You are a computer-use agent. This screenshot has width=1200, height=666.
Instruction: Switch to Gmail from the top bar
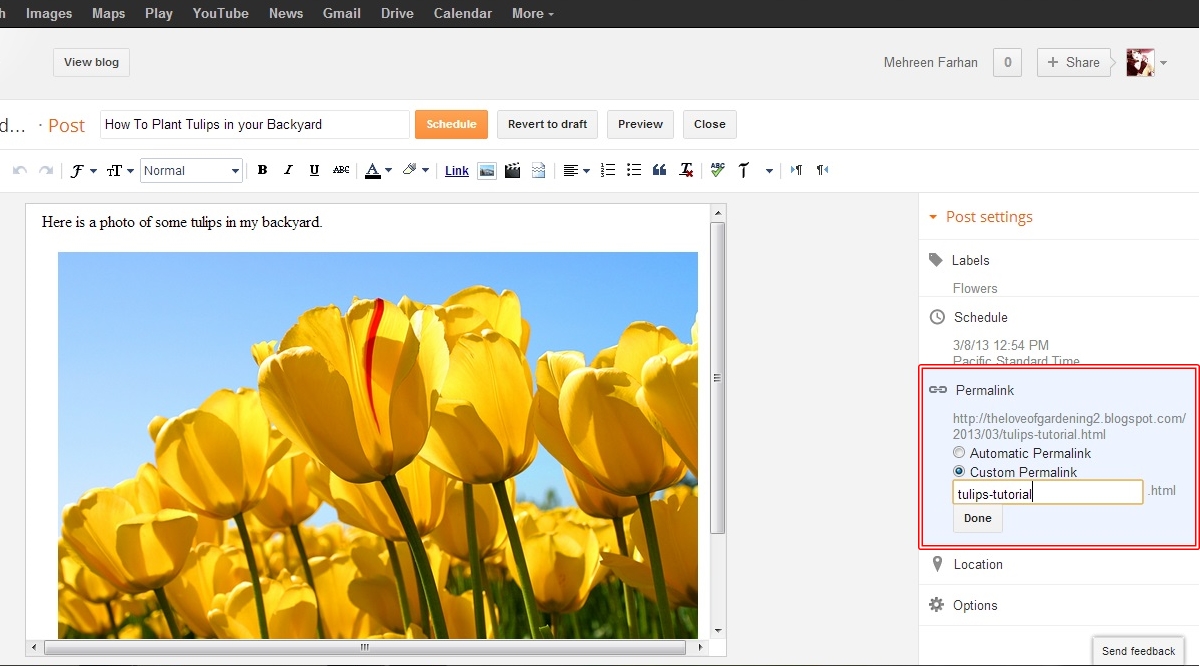tap(341, 13)
